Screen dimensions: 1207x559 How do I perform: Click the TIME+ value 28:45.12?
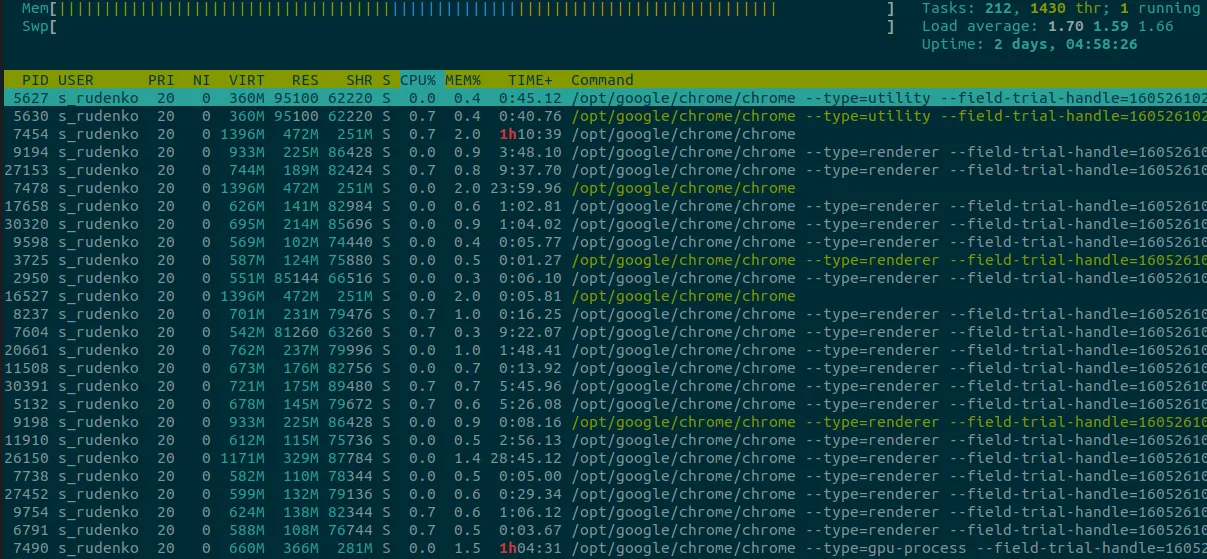tap(526, 458)
